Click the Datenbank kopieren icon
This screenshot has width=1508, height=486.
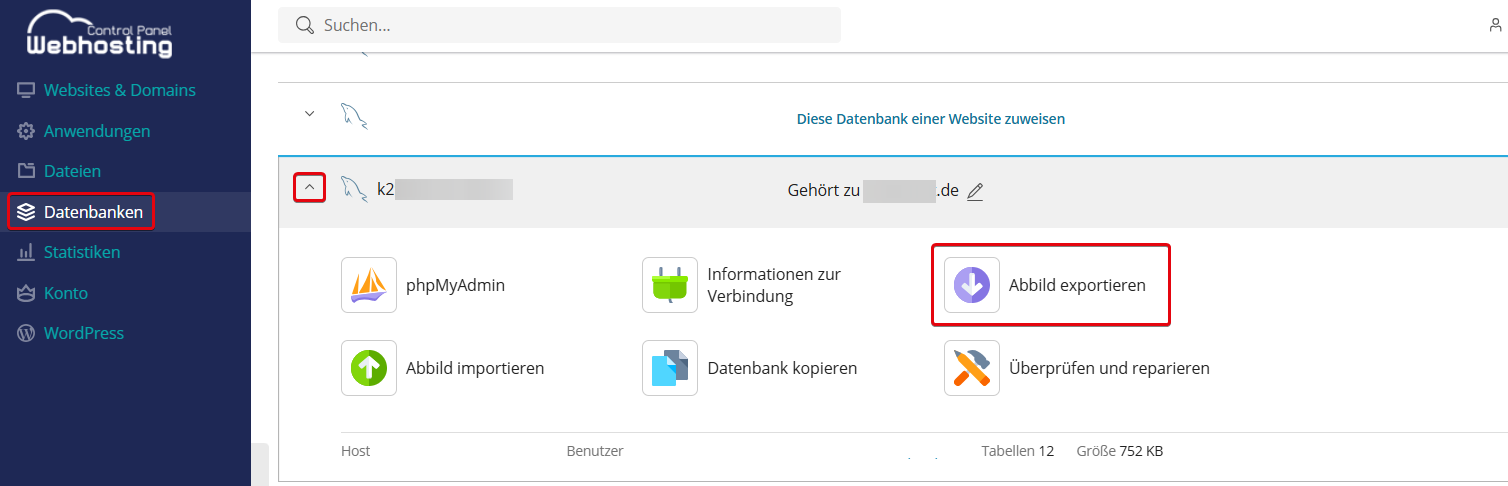coord(670,368)
